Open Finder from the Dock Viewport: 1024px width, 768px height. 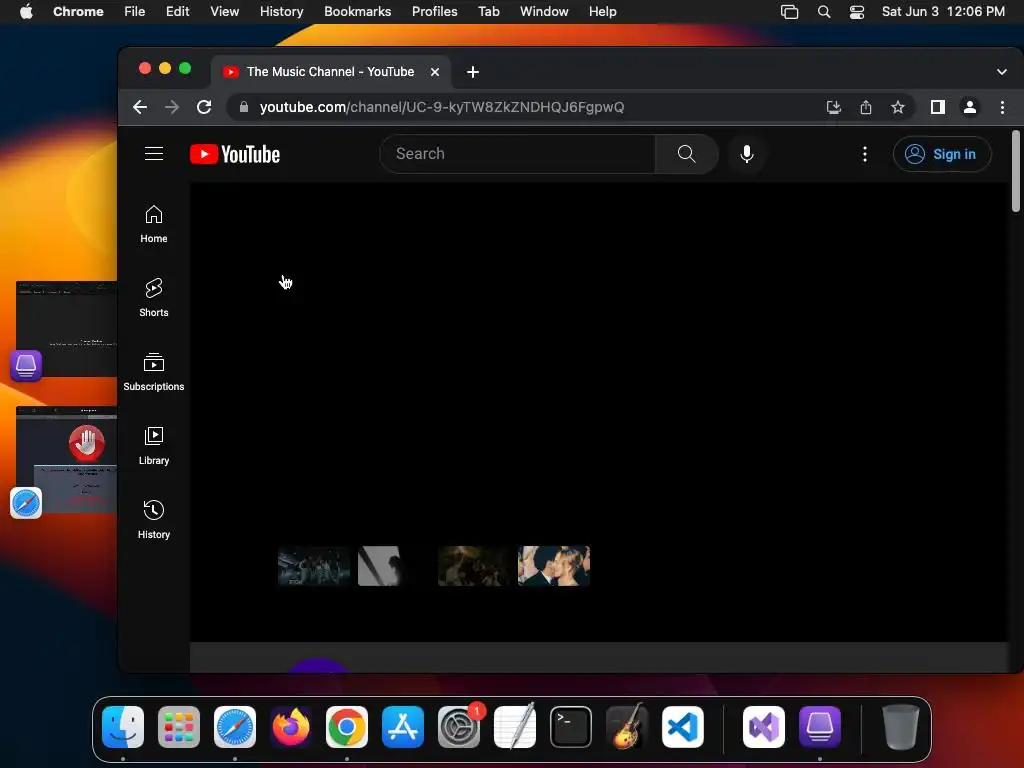tap(123, 727)
